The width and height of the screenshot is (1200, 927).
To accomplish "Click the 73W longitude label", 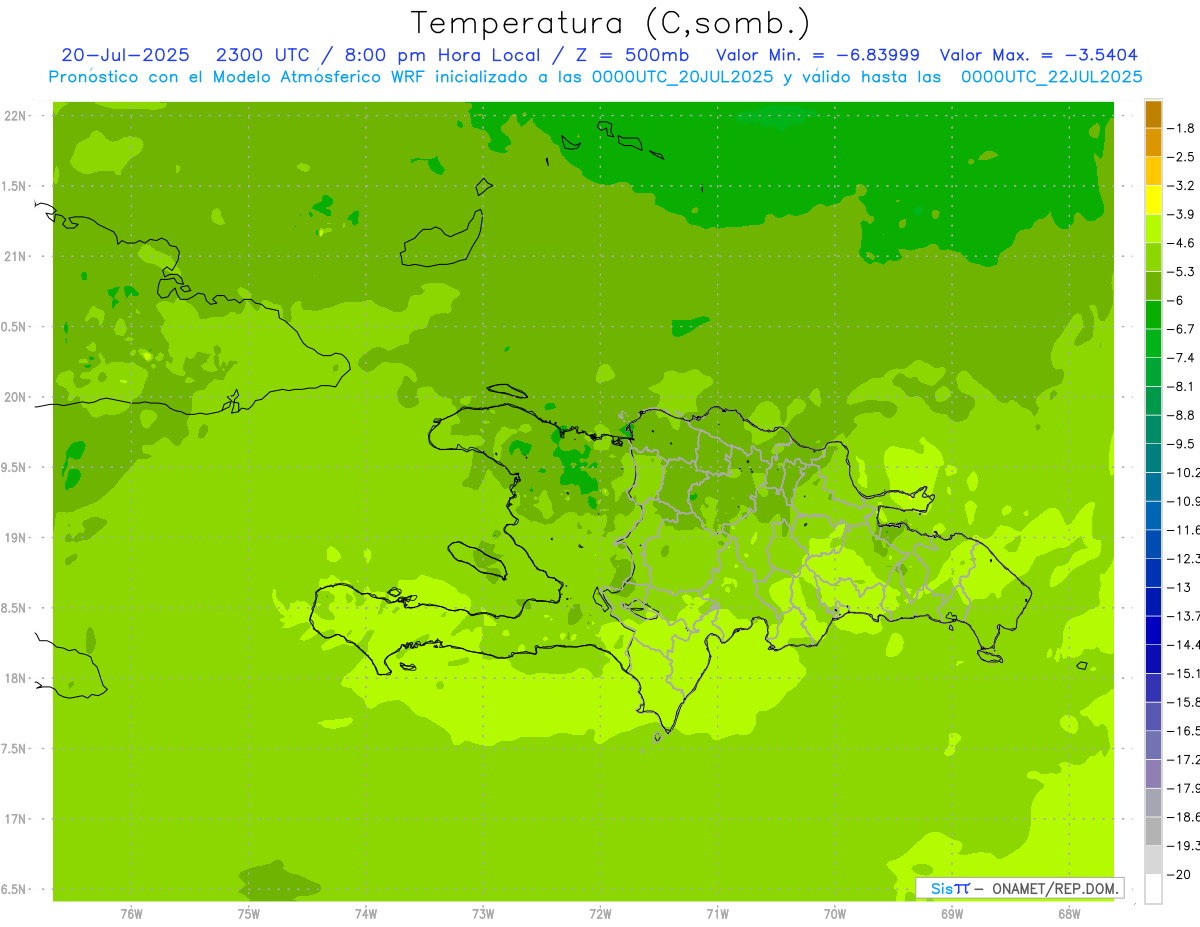I will point(483,914).
